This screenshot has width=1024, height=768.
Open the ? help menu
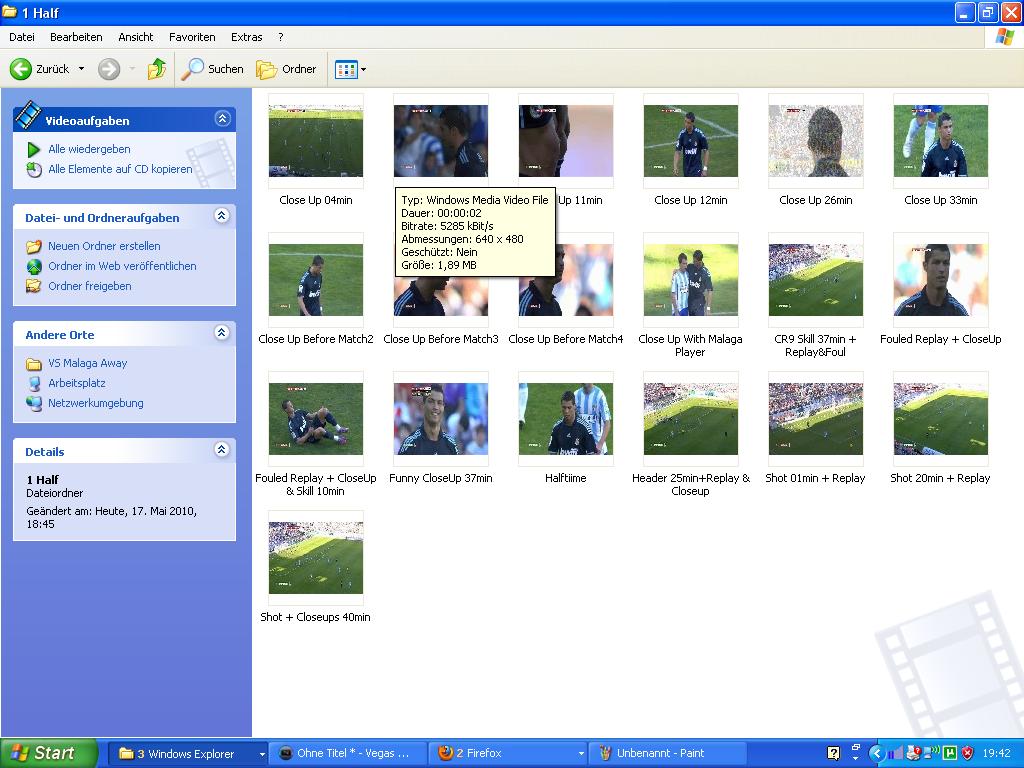281,37
